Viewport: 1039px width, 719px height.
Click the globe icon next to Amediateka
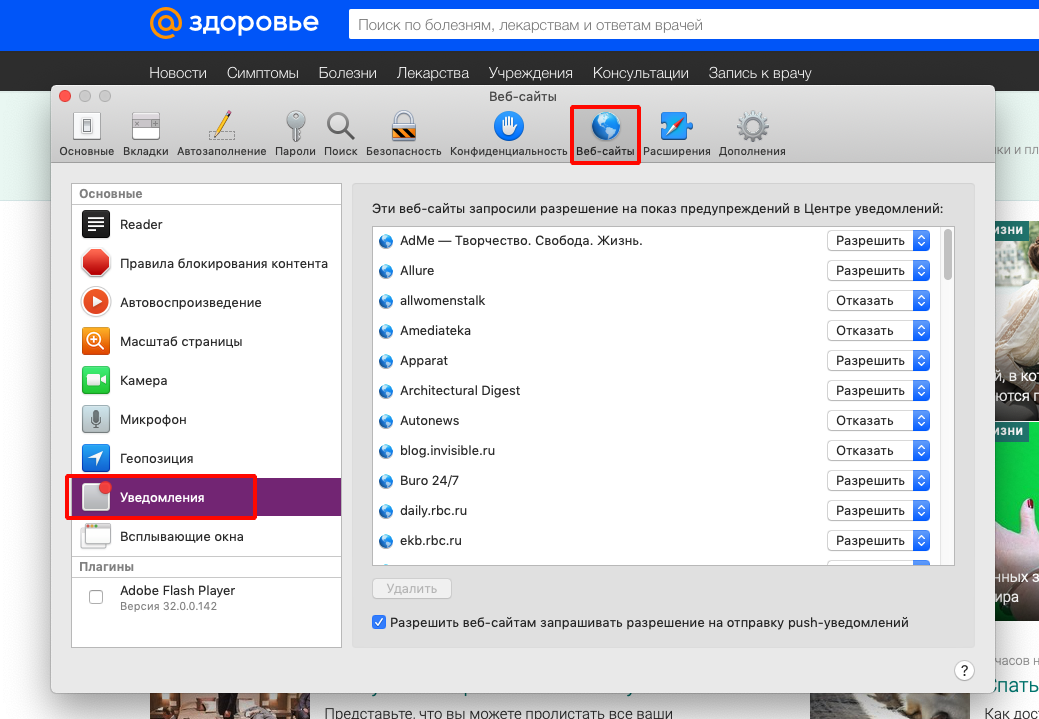pos(386,331)
